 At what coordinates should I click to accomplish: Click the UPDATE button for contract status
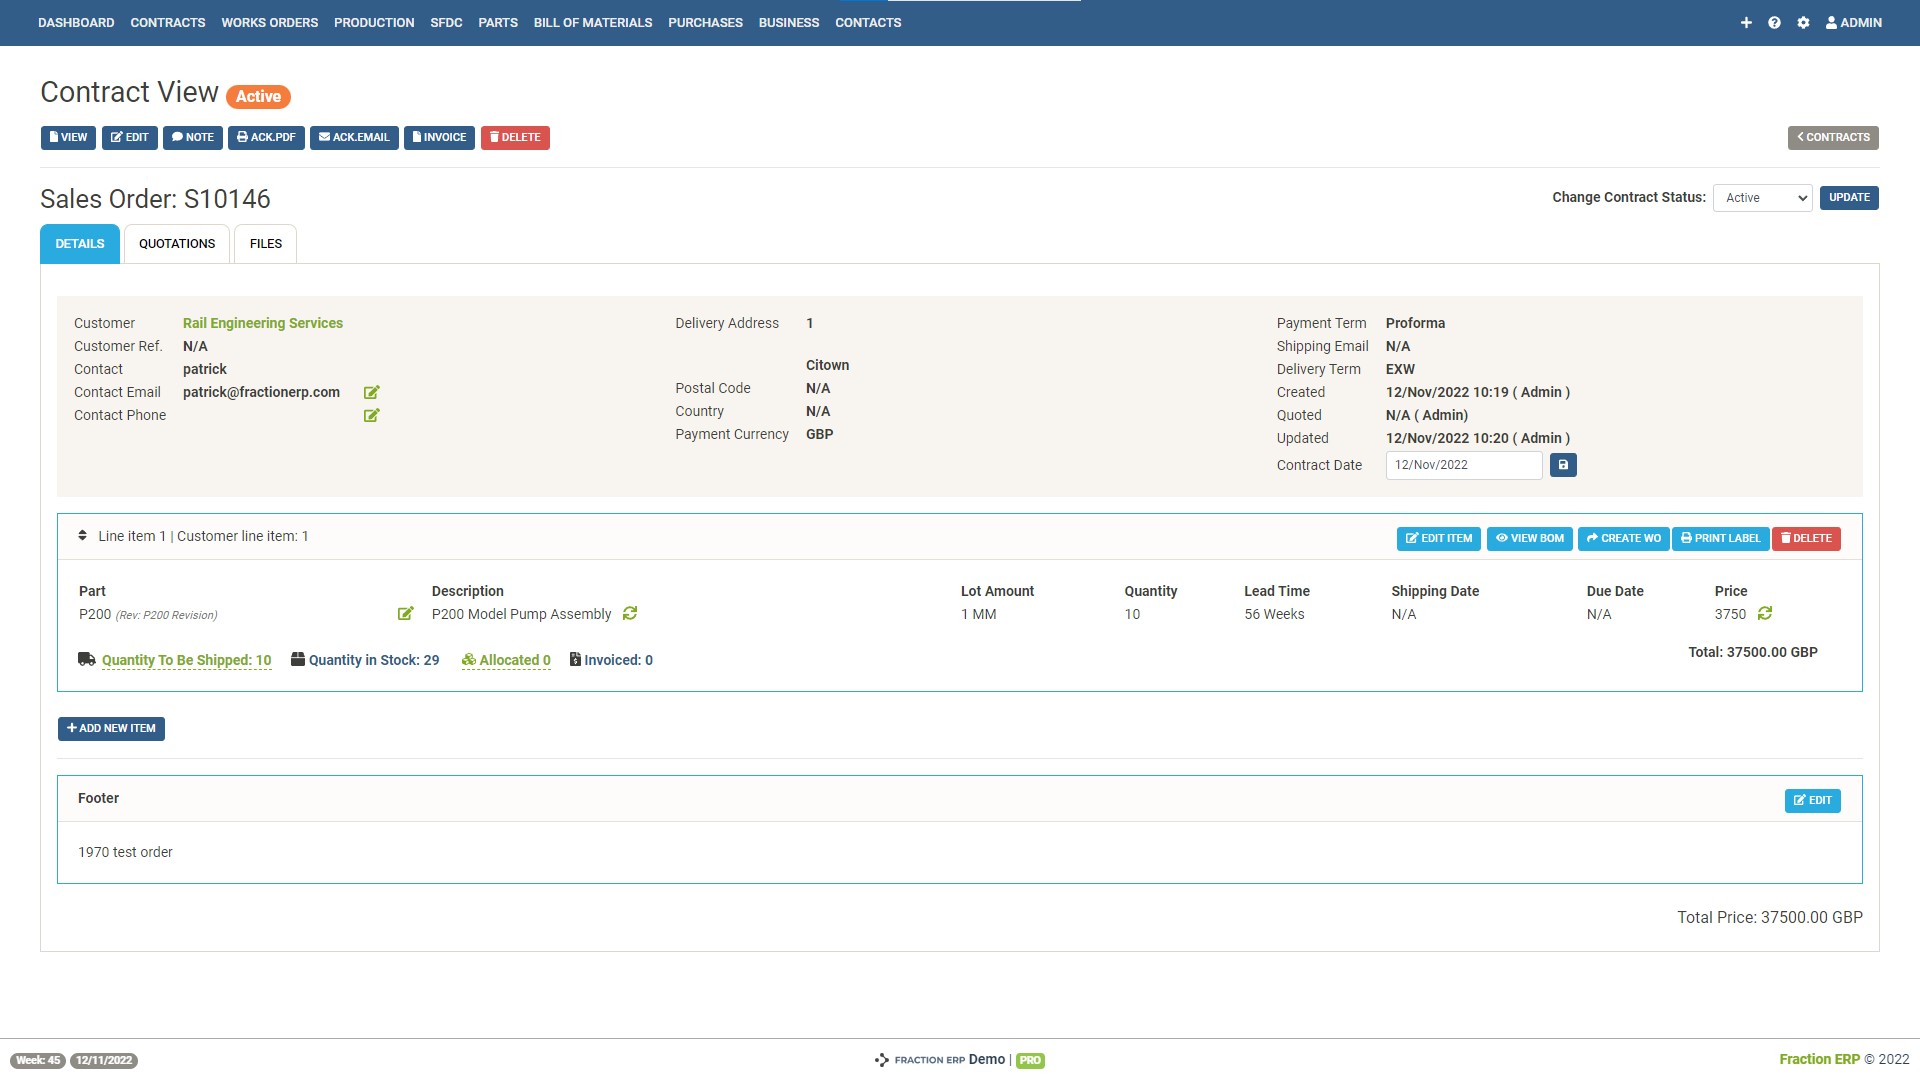(1848, 197)
